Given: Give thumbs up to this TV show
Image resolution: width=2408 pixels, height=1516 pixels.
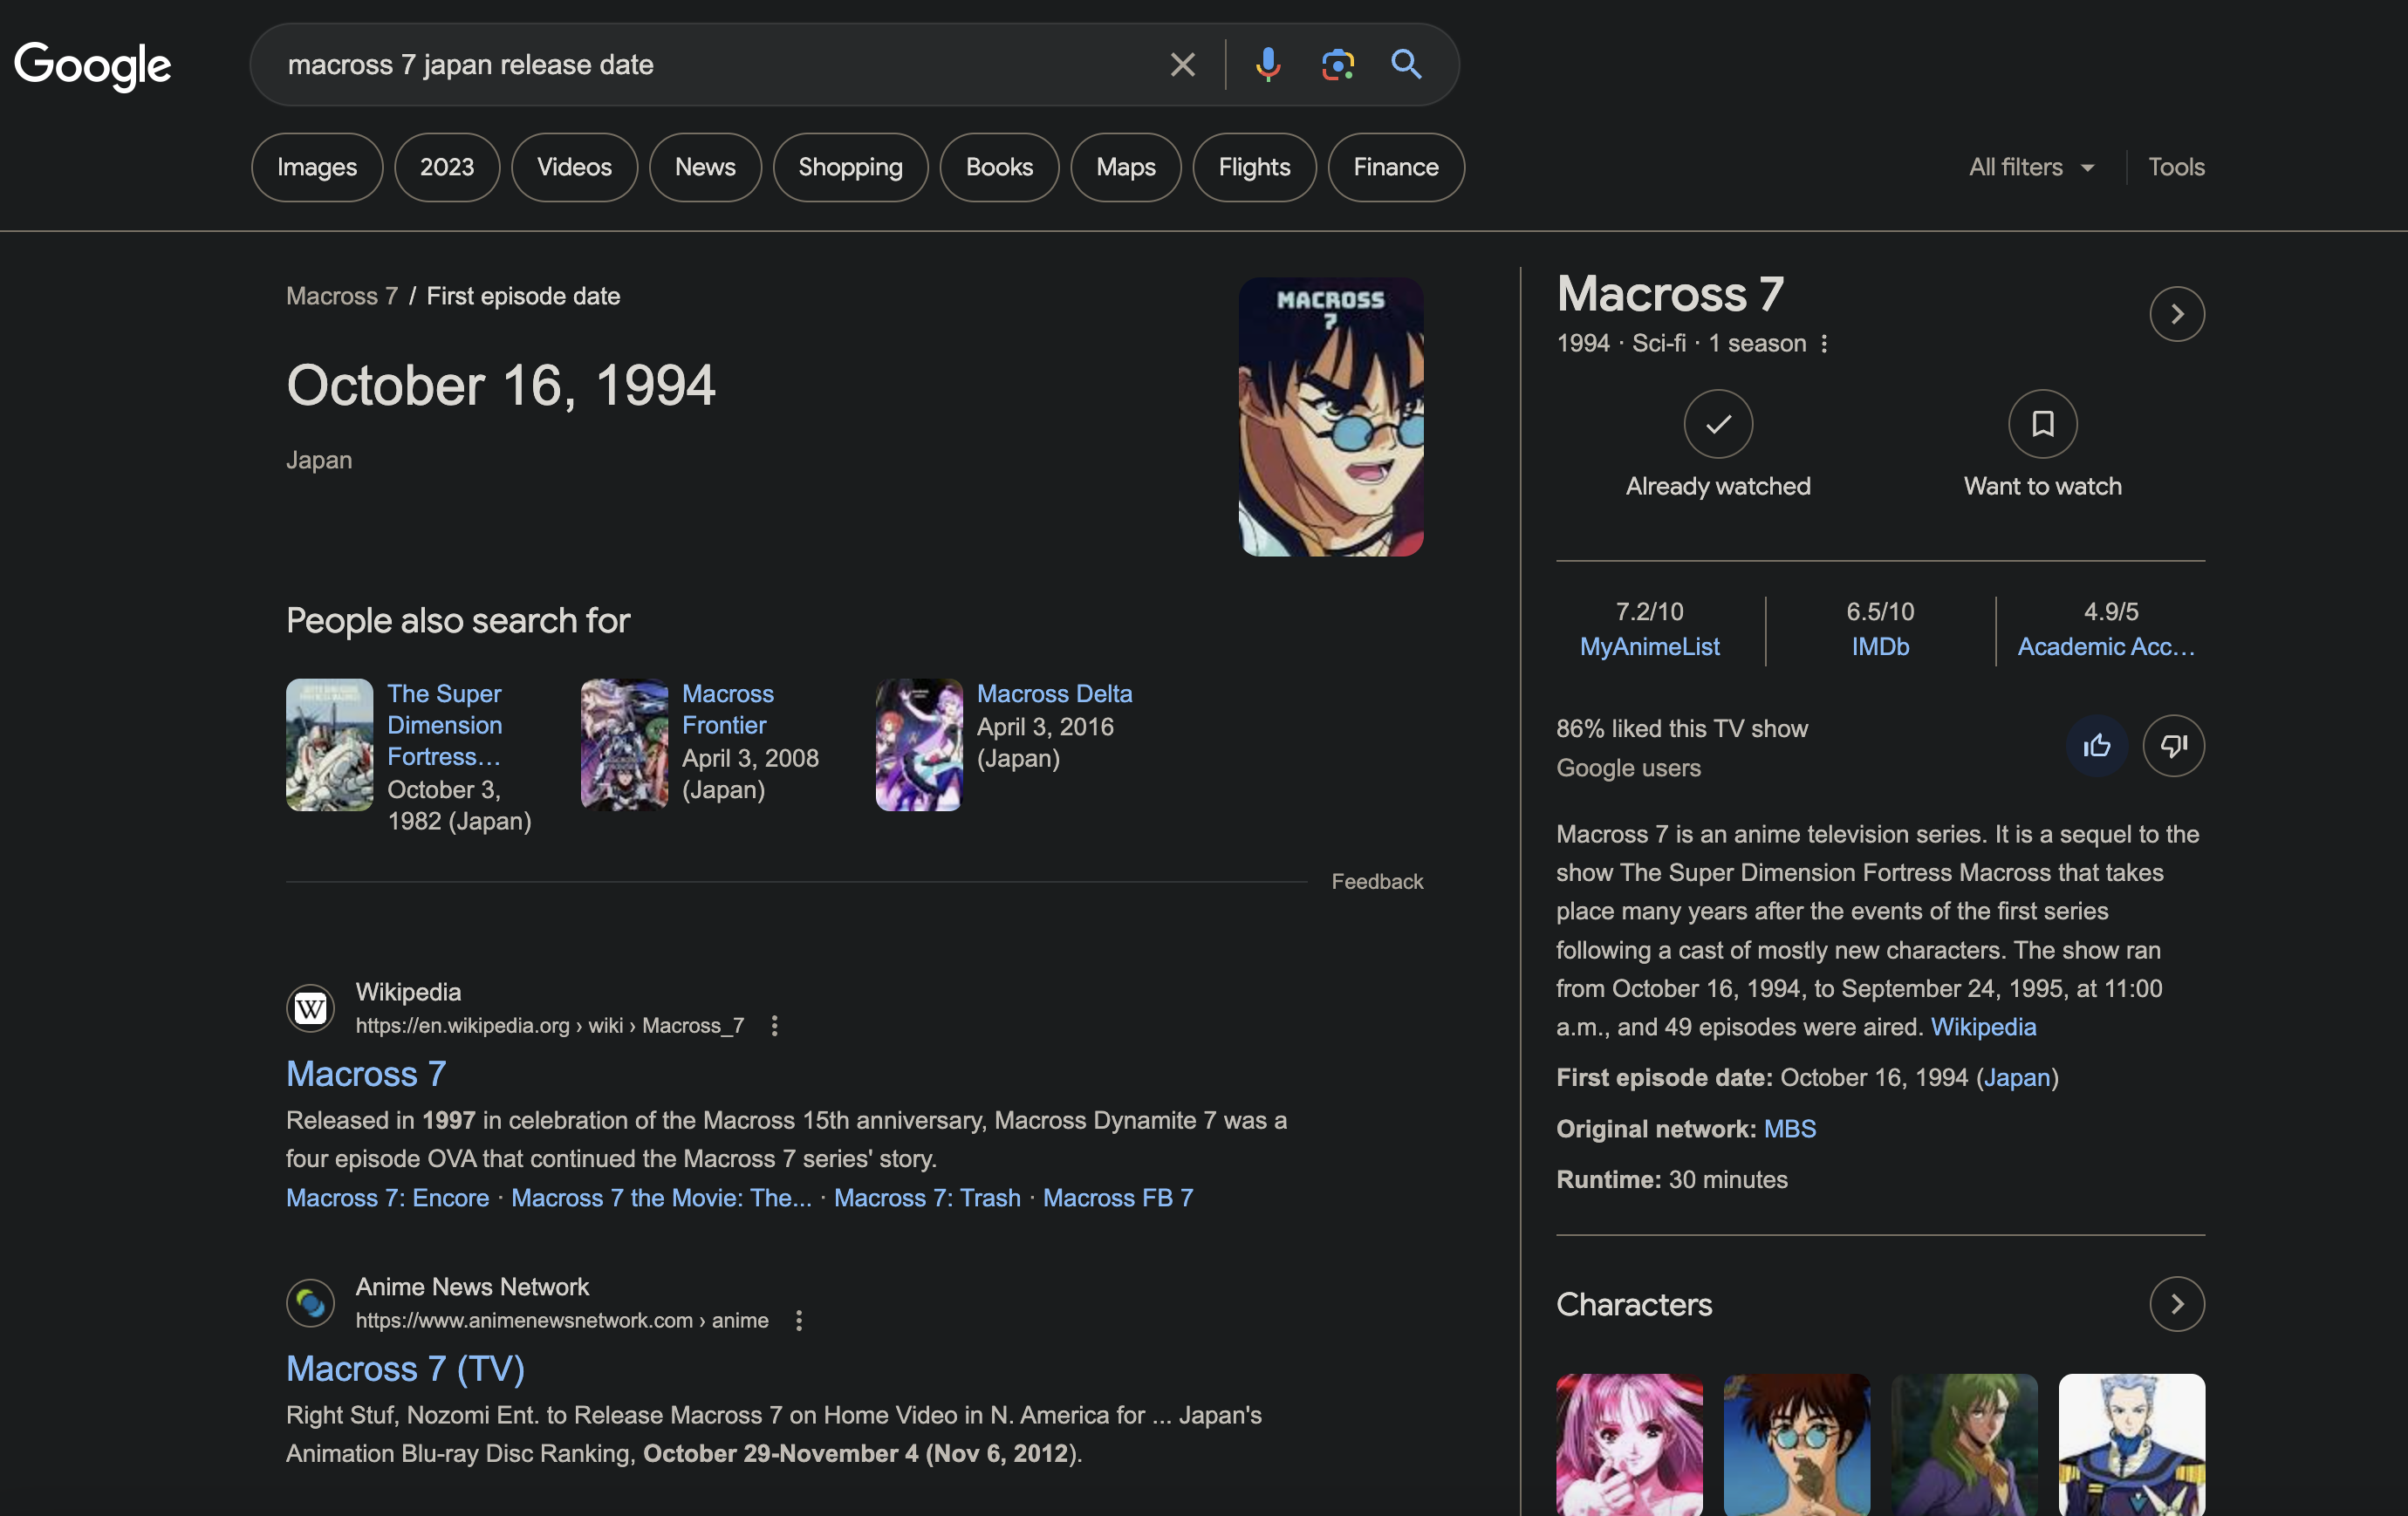Looking at the screenshot, I should pyautogui.click(x=2096, y=746).
